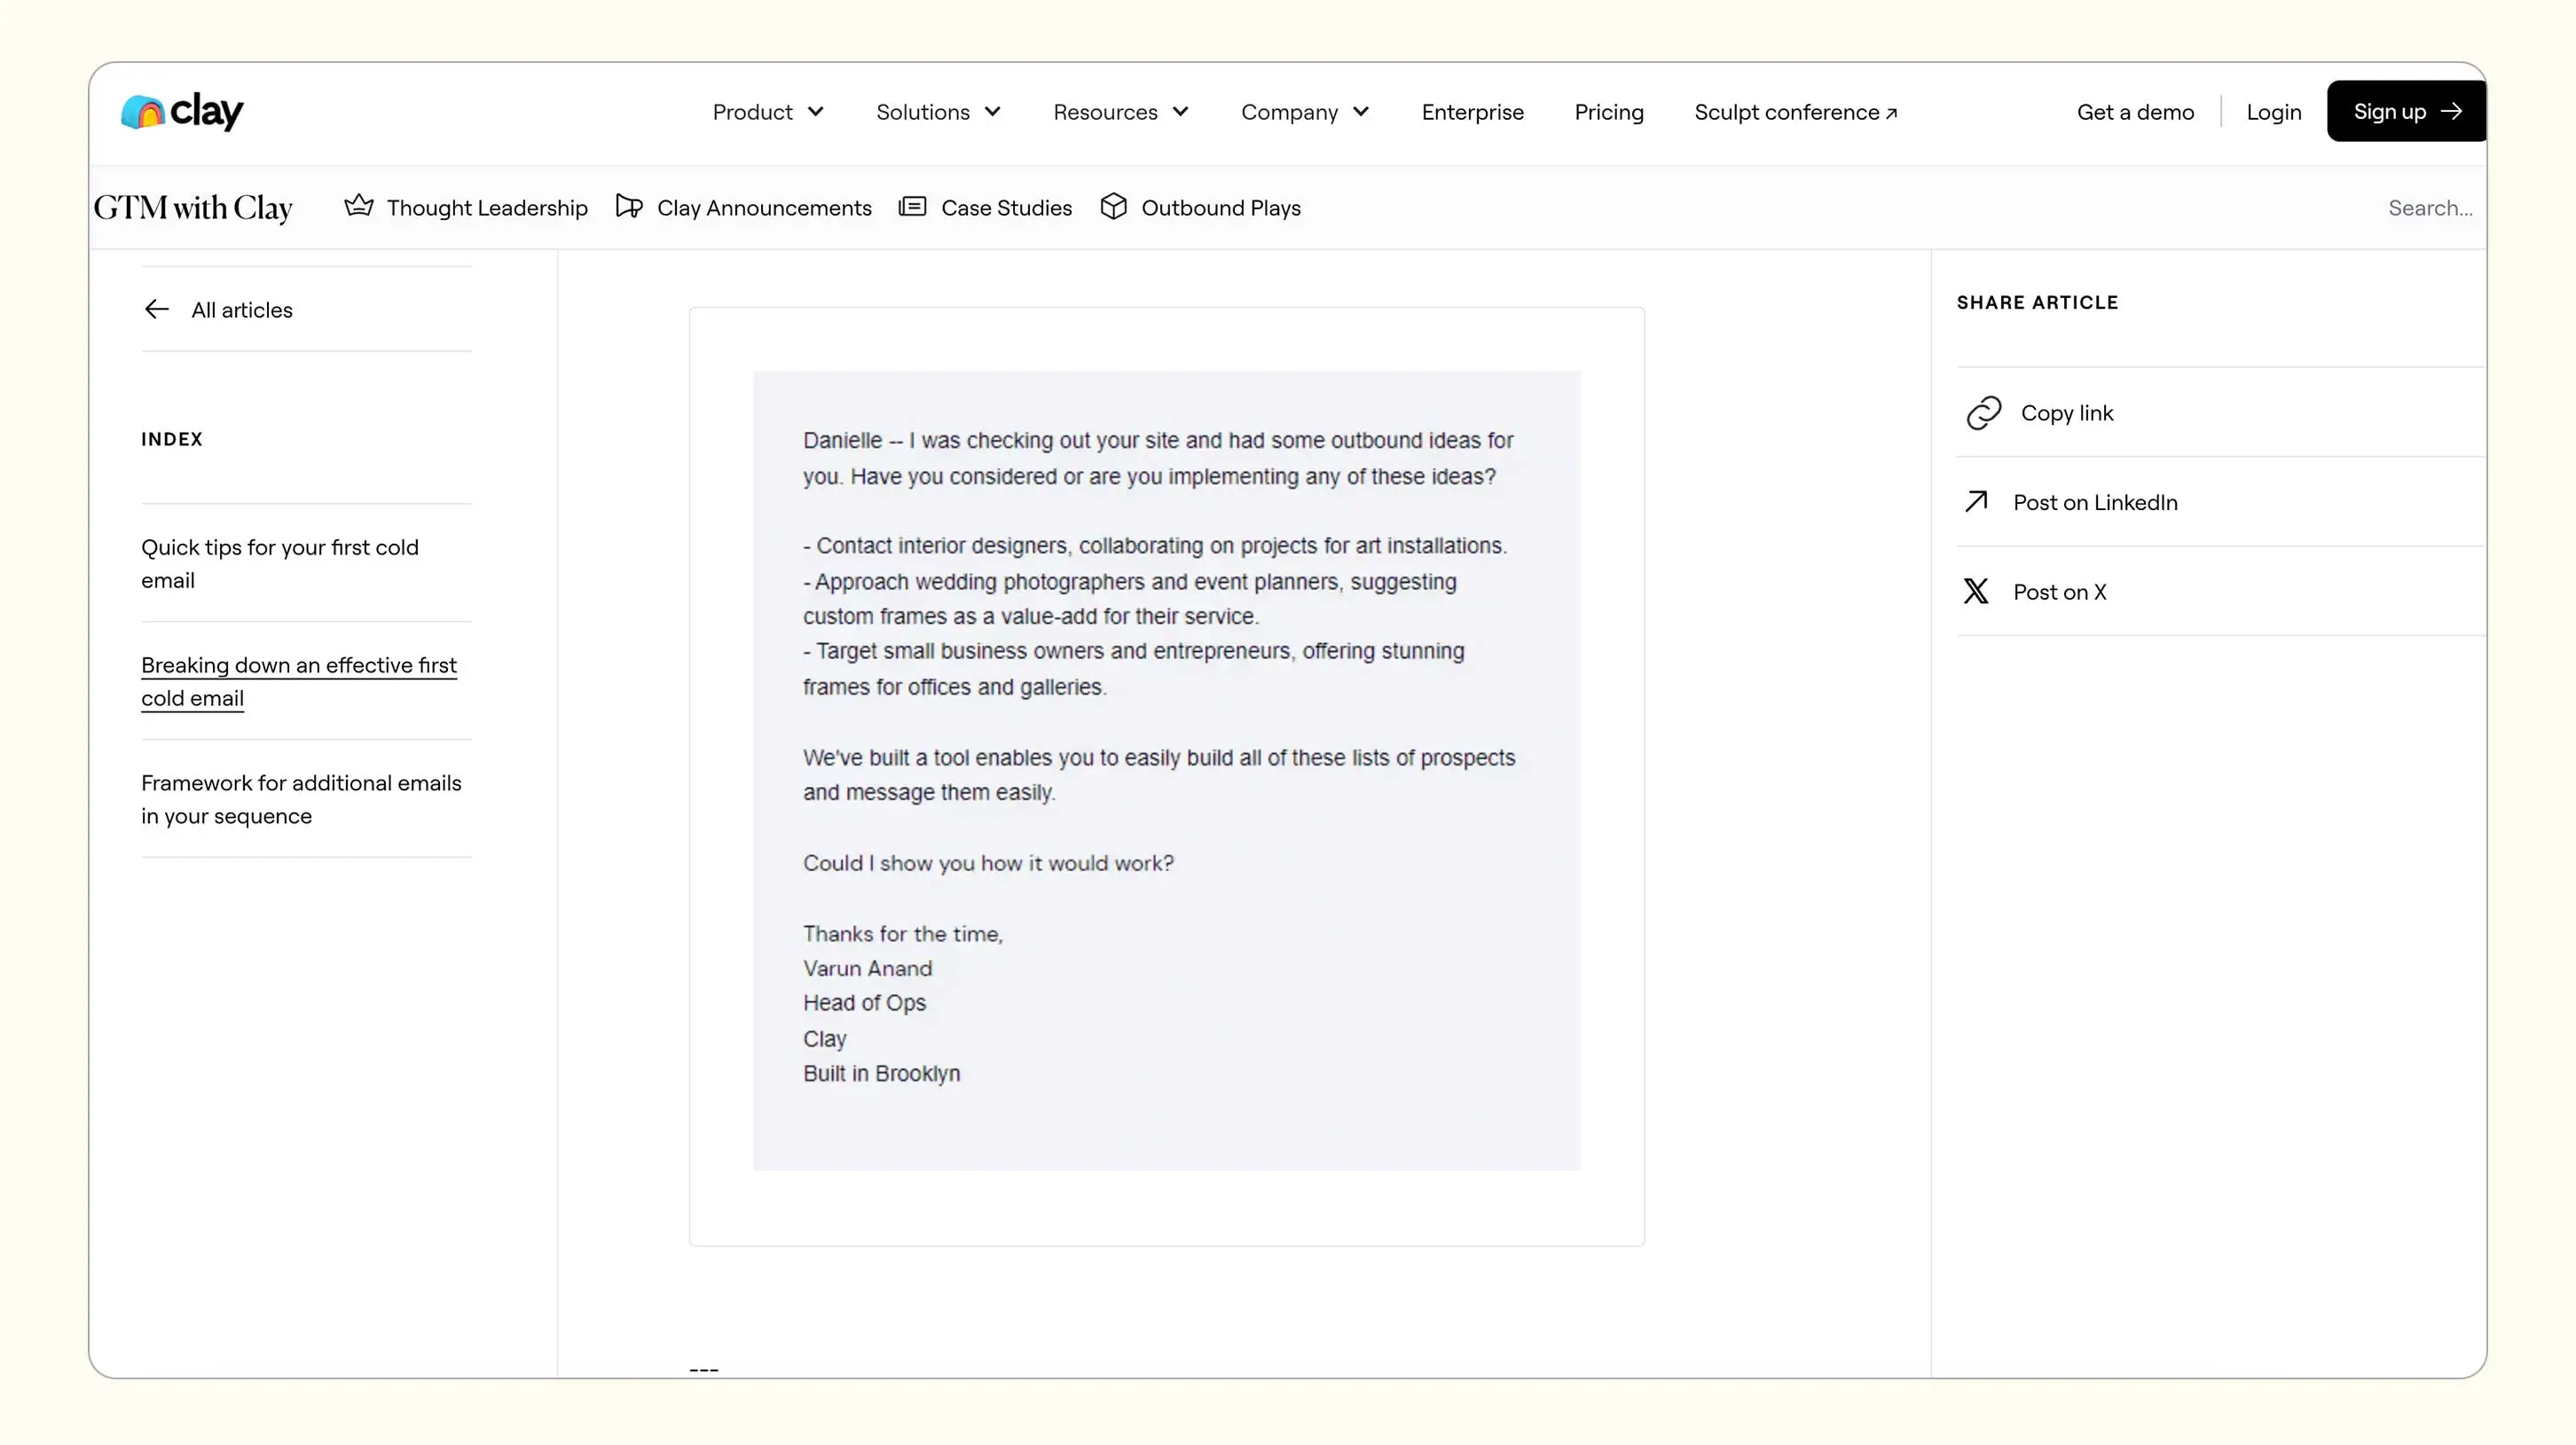Open the Company dropdown chevron
Screen dimensions: 2576x1445
tap(1361, 112)
